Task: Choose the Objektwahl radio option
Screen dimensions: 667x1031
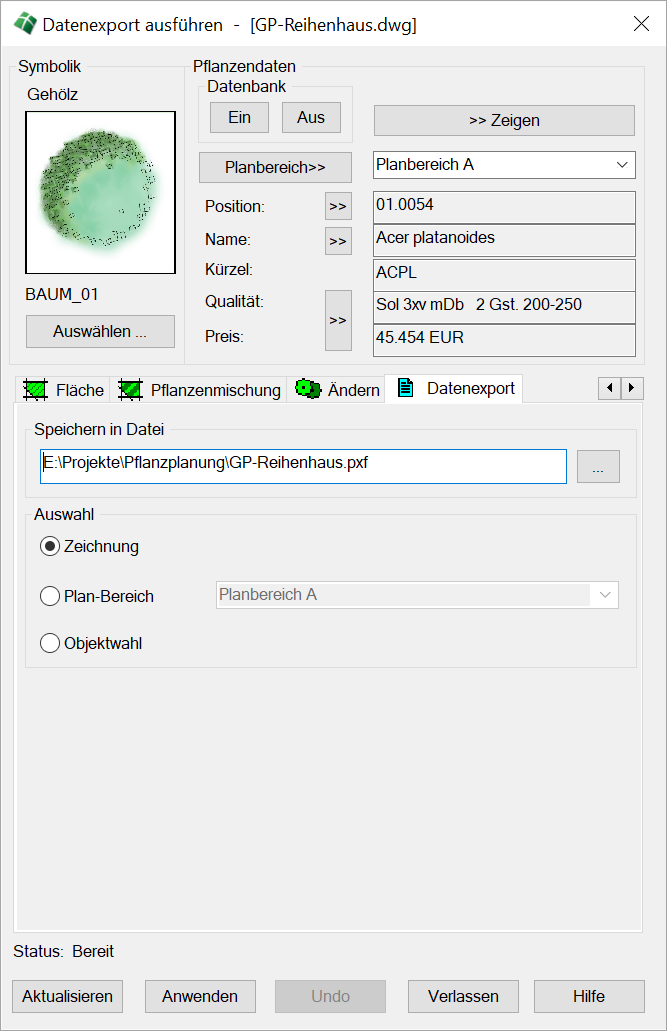Action: (50, 644)
